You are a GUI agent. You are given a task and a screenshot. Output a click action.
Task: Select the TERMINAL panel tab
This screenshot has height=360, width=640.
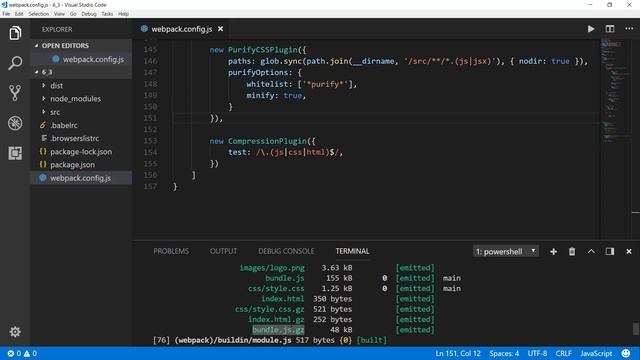tap(352, 251)
